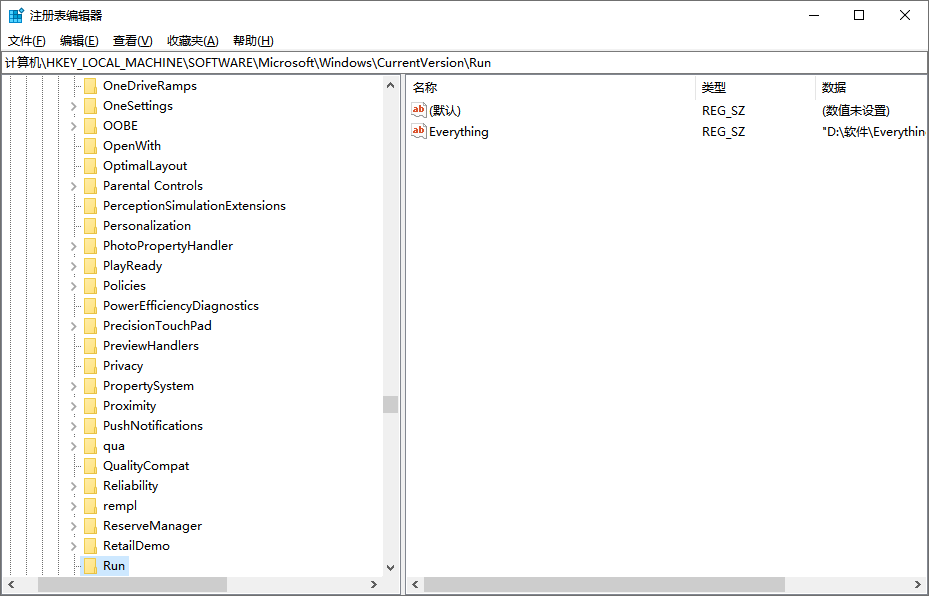
Task: Expand the PushNotifications key
Action: pos(74,426)
